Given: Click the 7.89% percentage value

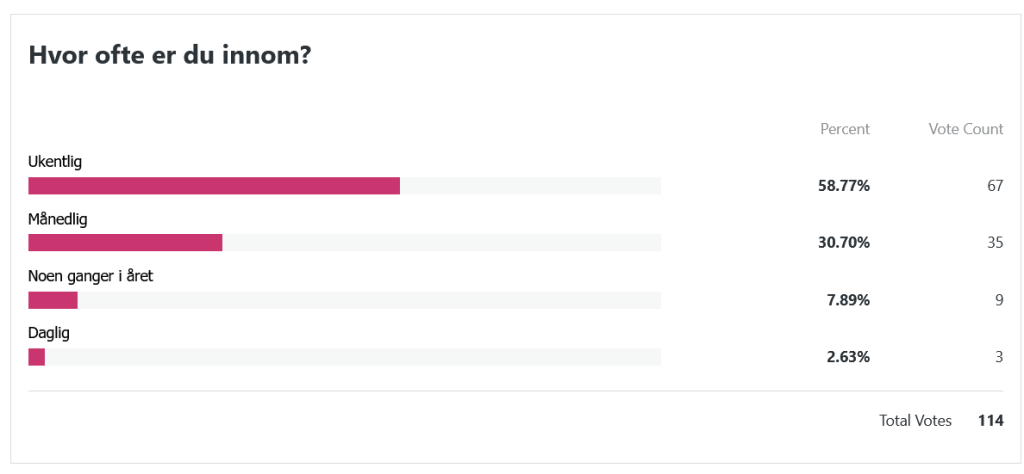Looking at the screenshot, I should tap(848, 300).
